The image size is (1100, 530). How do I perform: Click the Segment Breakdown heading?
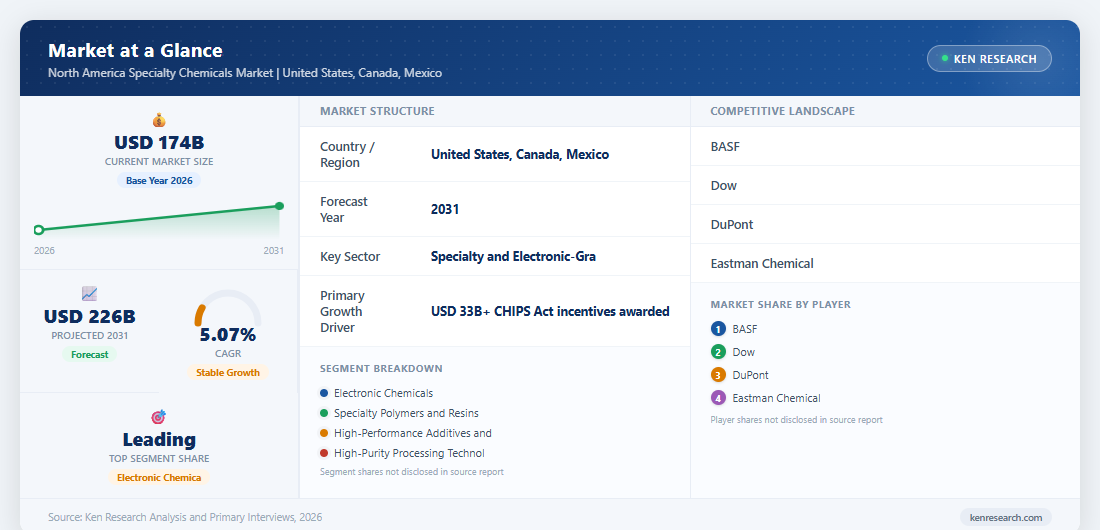(x=381, y=369)
